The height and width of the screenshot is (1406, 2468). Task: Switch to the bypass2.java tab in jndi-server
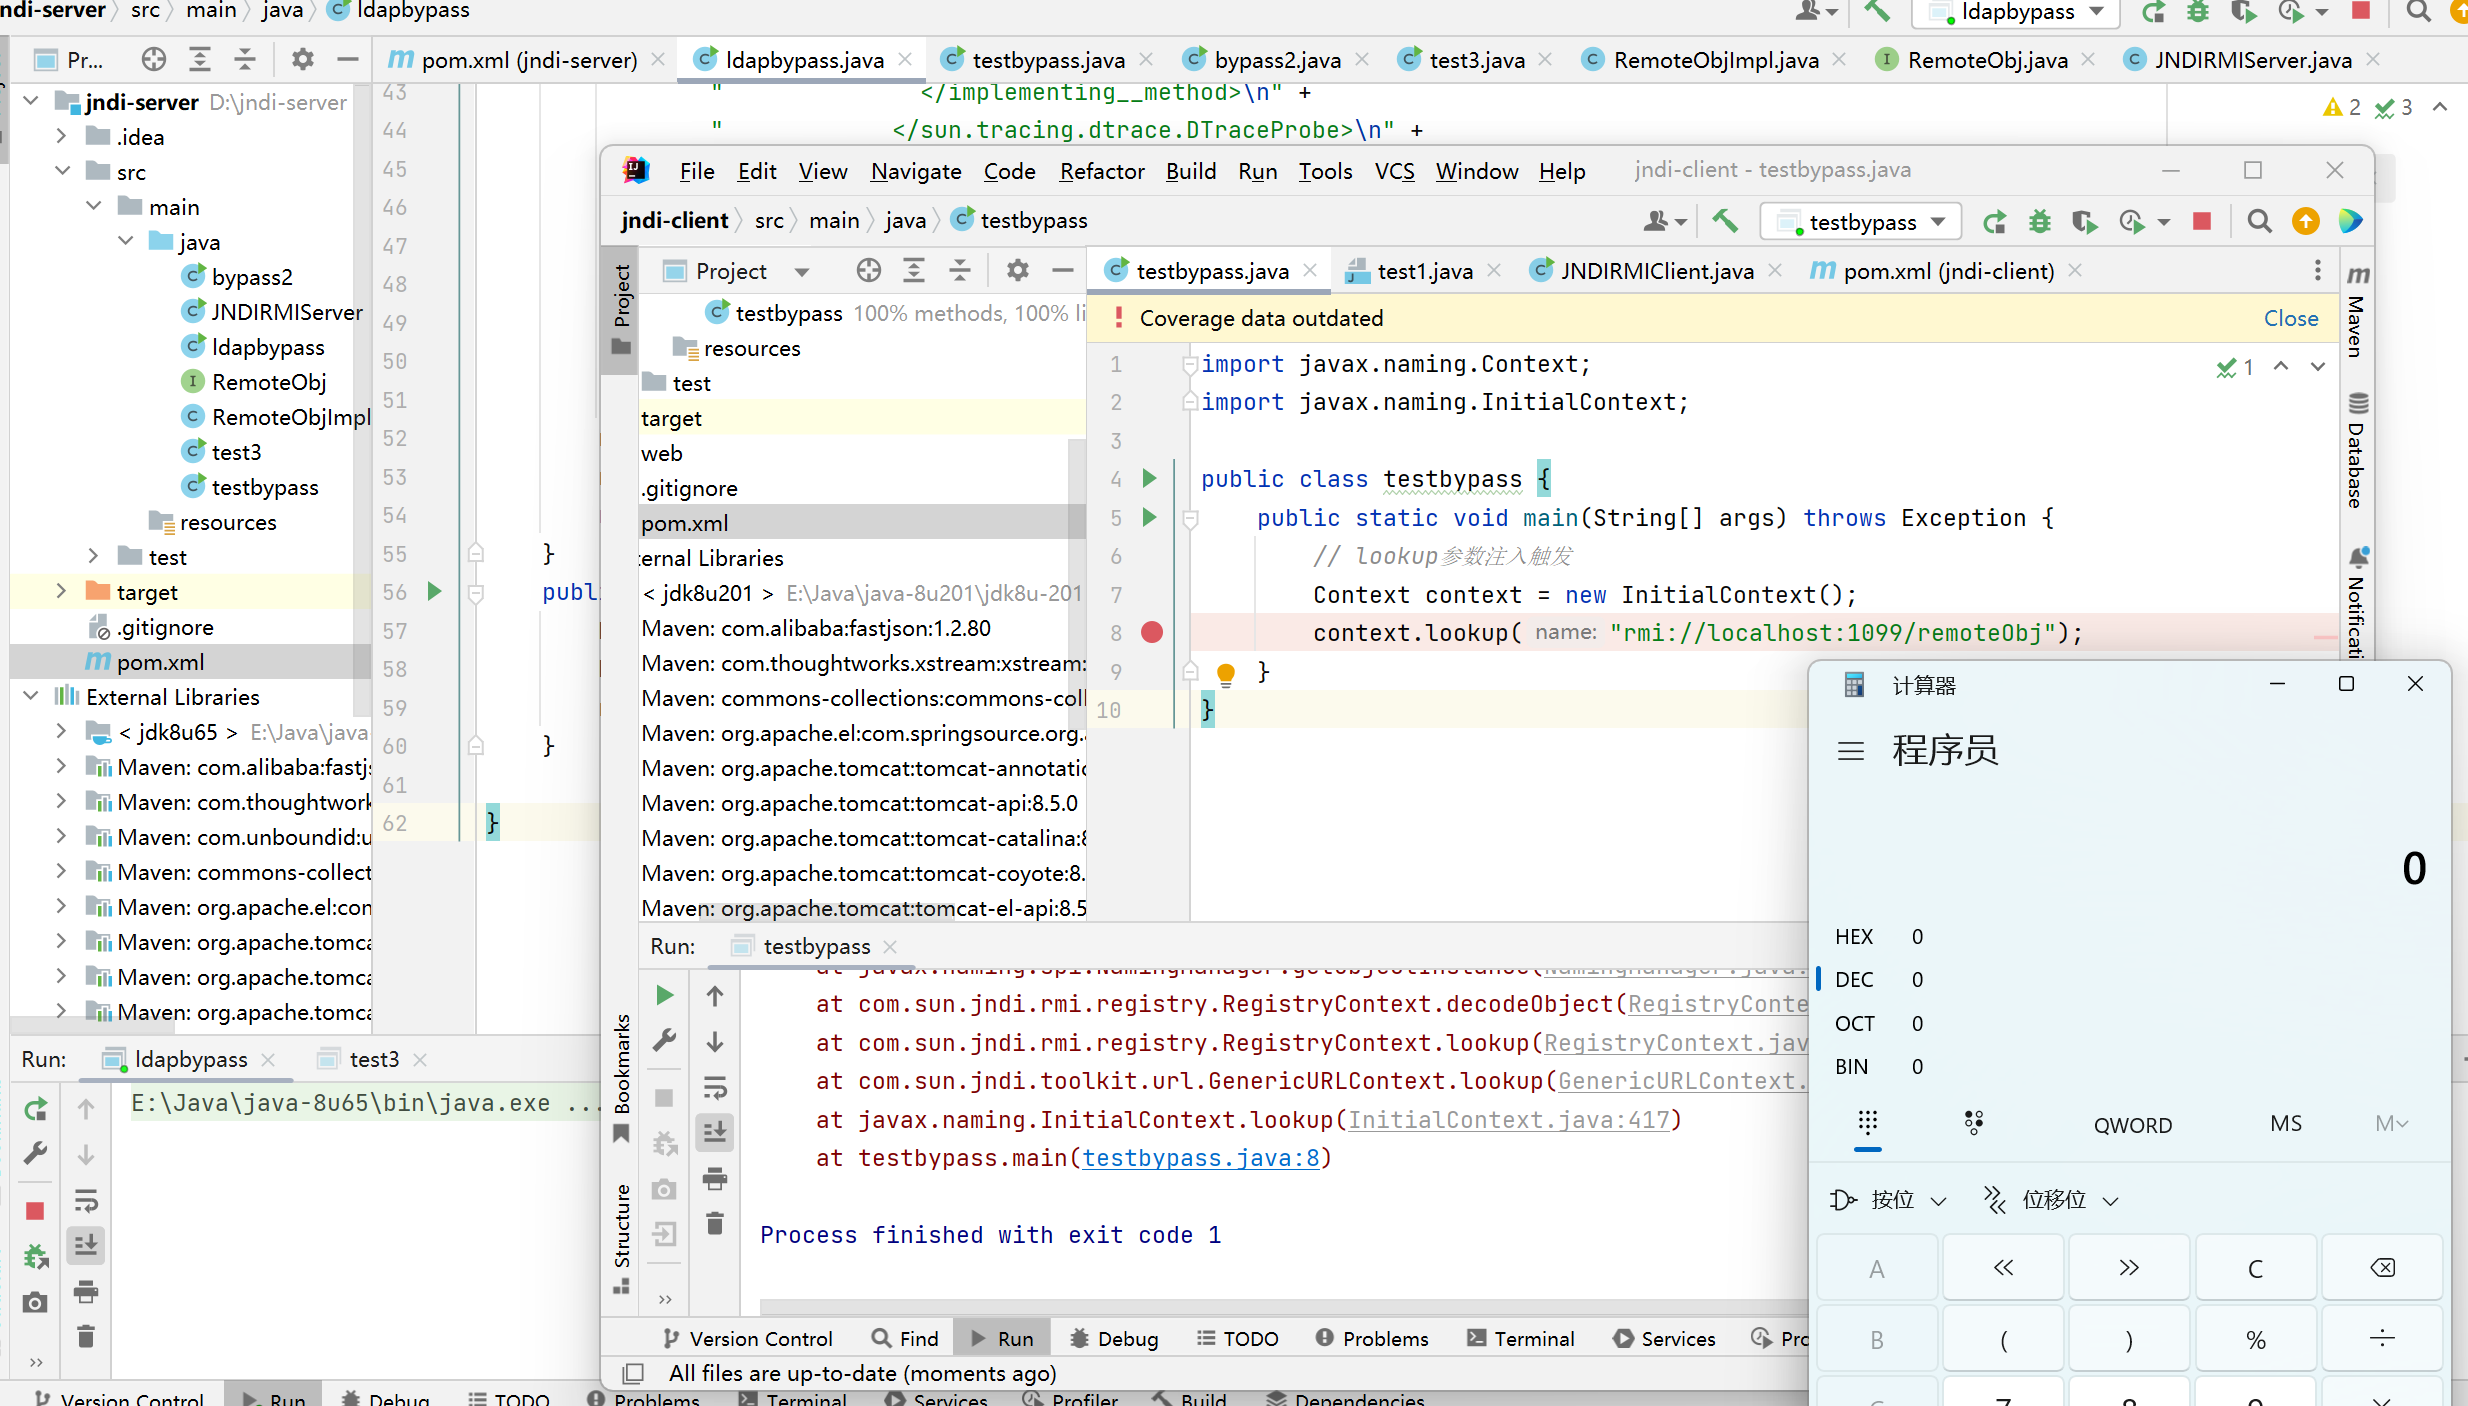[x=1276, y=60]
